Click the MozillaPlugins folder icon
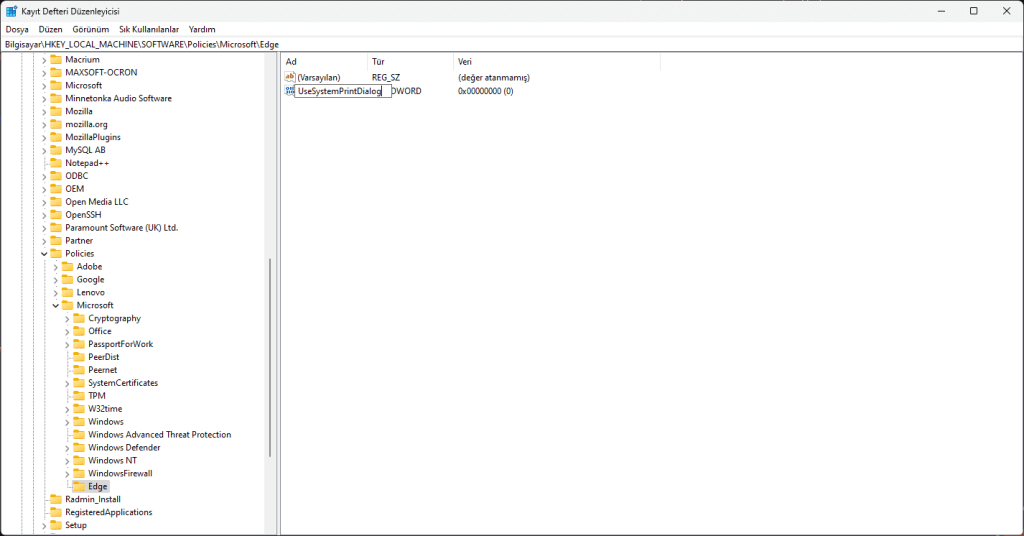 (56, 137)
